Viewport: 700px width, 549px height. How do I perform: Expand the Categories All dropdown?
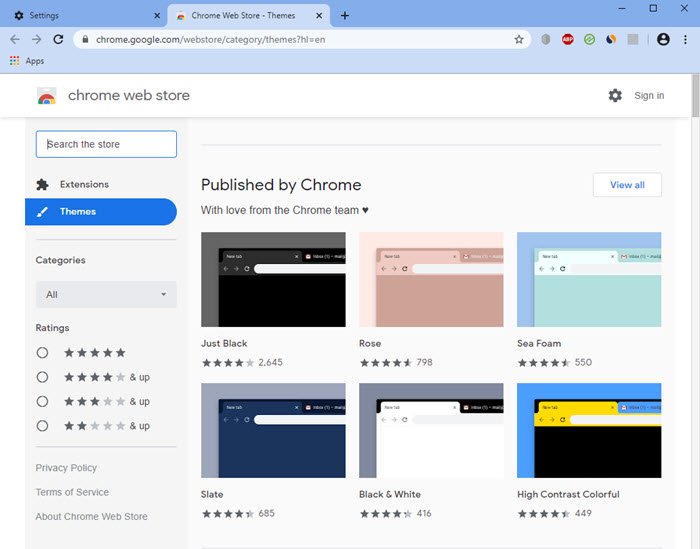coord(106,295)
